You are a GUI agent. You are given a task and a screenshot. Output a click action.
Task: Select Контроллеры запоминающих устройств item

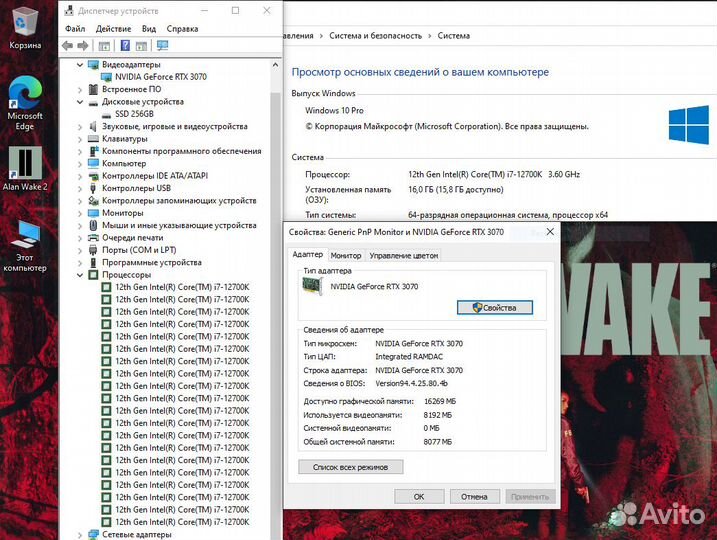179,200
